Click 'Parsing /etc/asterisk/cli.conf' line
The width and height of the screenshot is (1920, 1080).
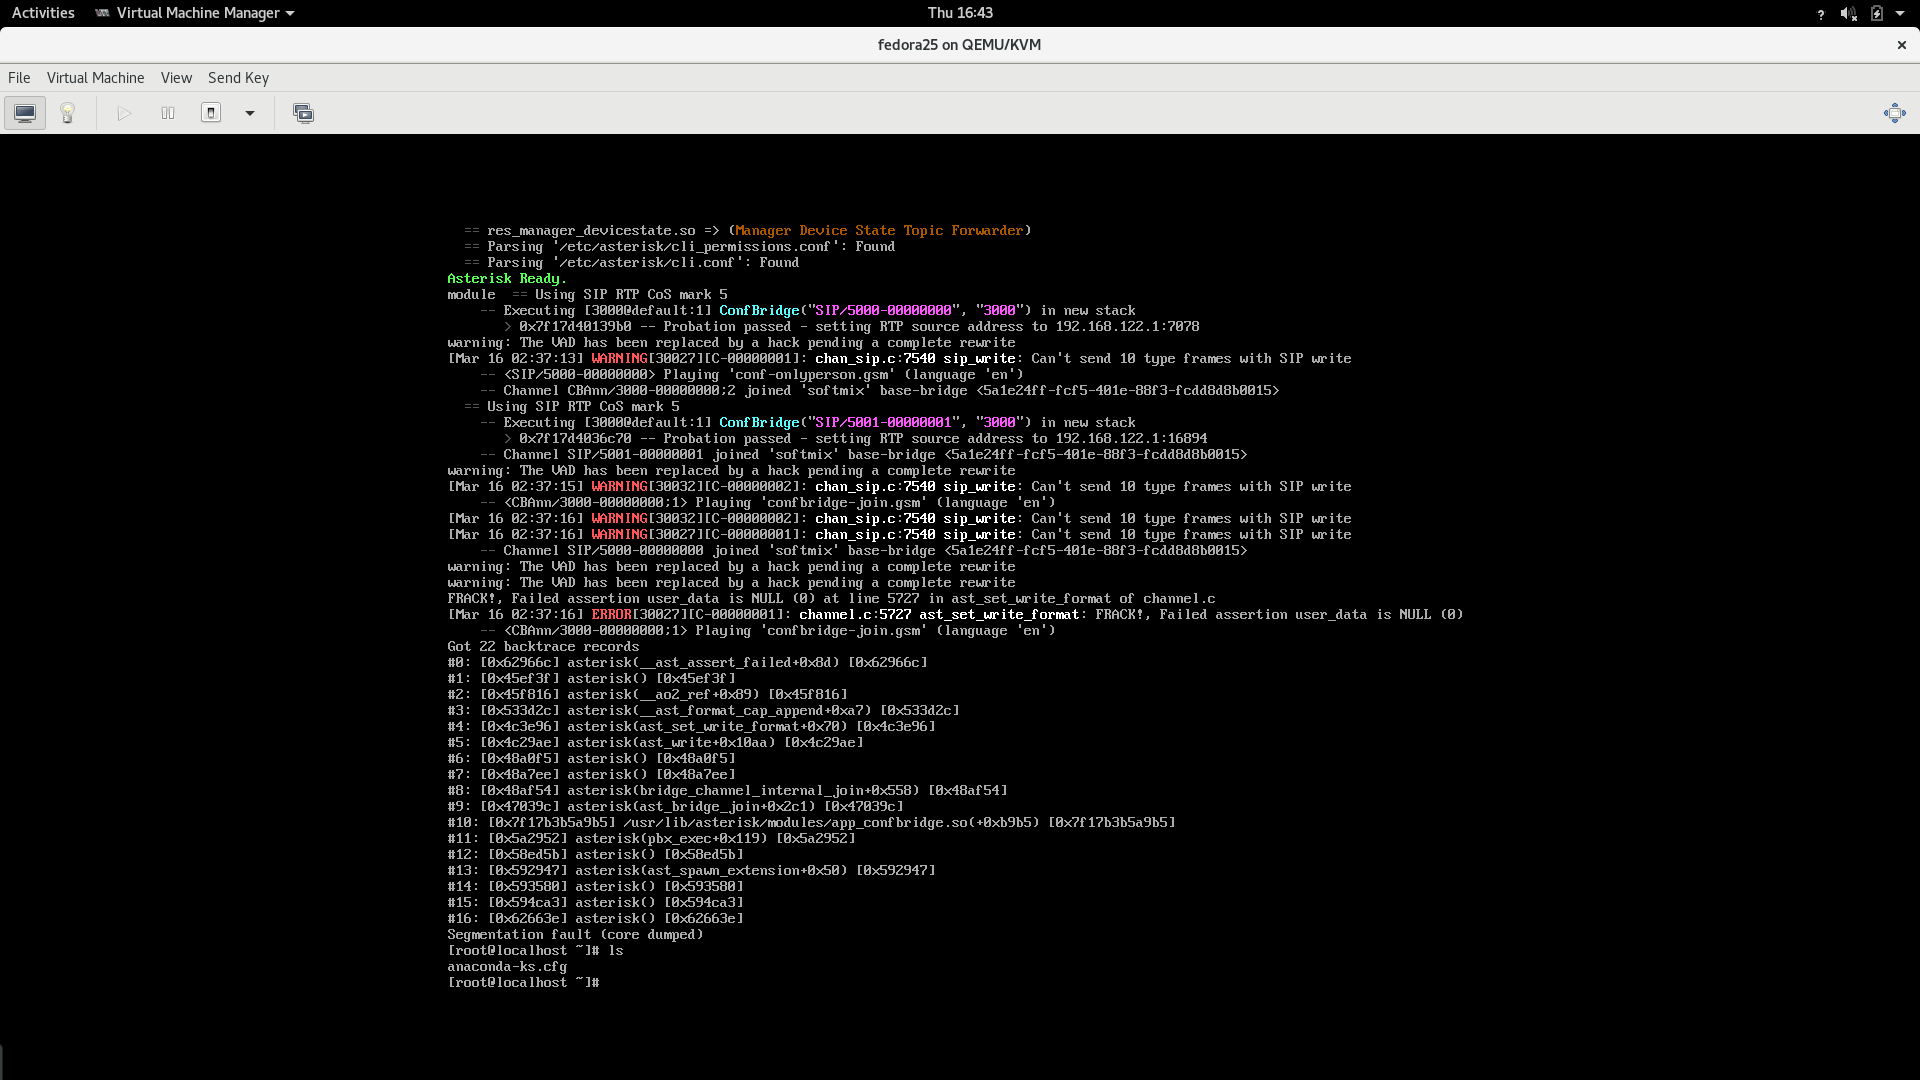(x=631, y=263)
